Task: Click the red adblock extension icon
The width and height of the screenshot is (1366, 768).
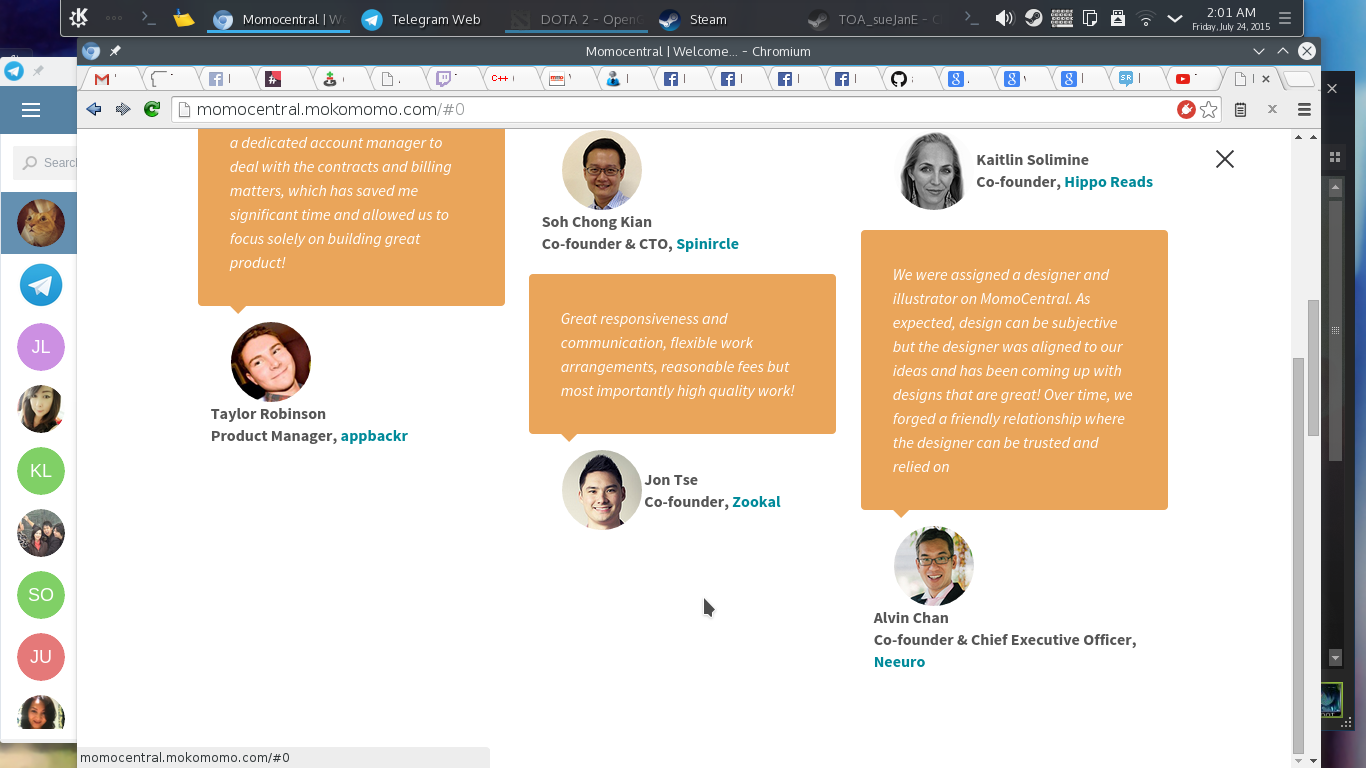Action: [1186, 109]
